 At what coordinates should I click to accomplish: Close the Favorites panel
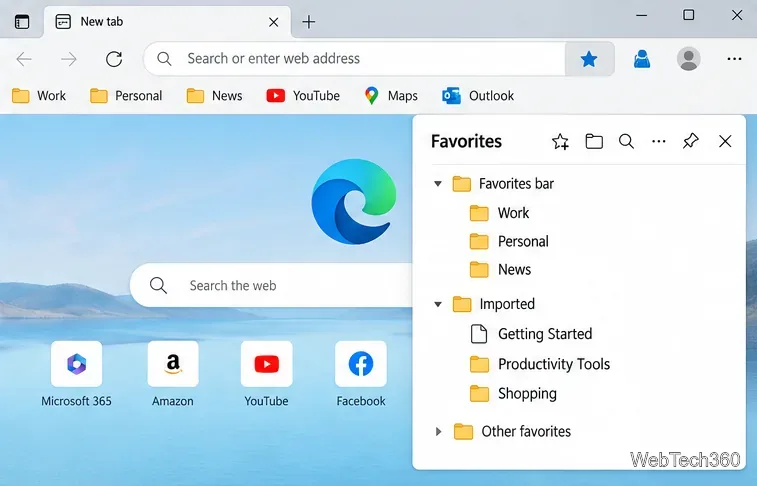(x=725, y=141)
